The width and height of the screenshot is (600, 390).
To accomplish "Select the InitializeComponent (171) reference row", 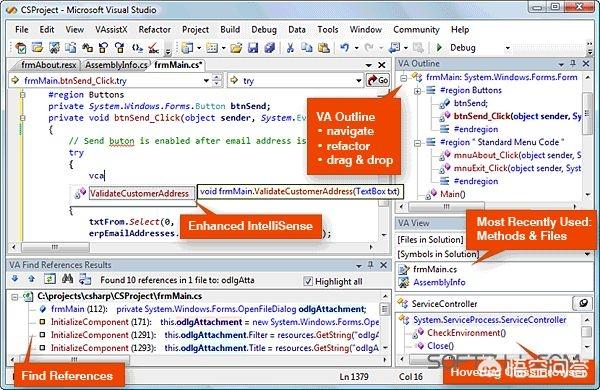I will tap(214, 322).
